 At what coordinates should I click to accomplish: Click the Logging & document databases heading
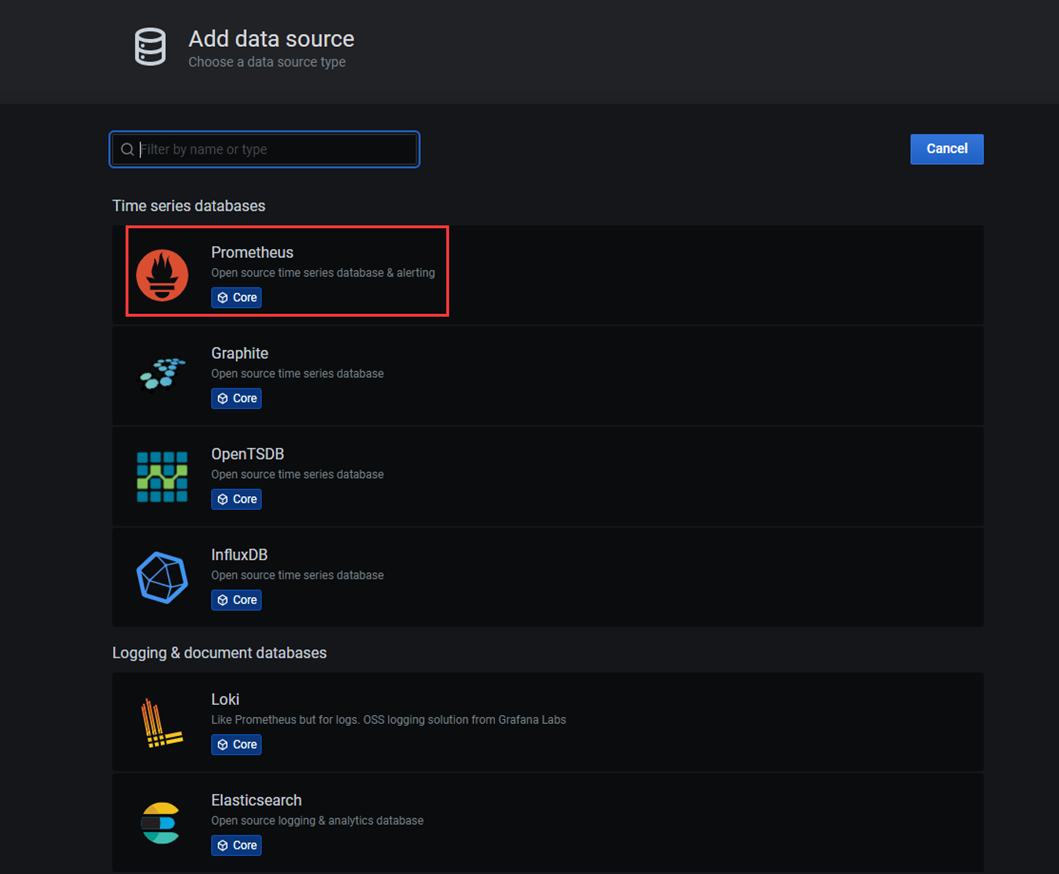(219, 653)
